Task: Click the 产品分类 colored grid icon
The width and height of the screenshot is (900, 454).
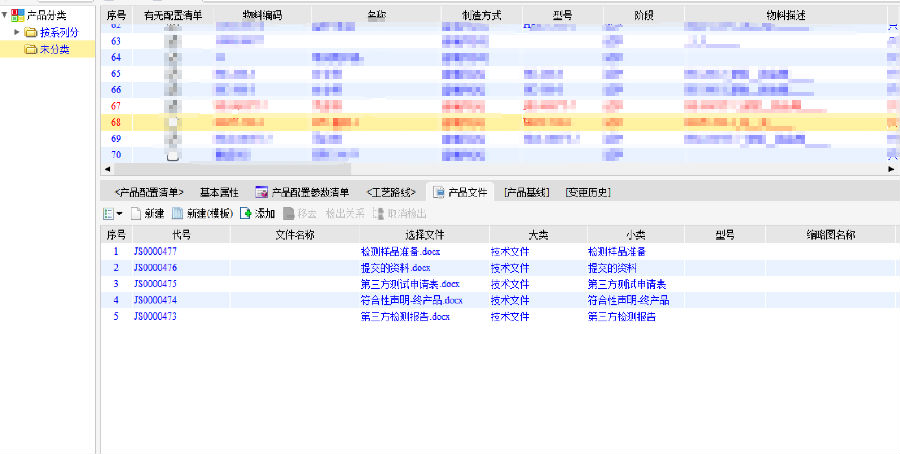Action: click(x=18, y=14)
